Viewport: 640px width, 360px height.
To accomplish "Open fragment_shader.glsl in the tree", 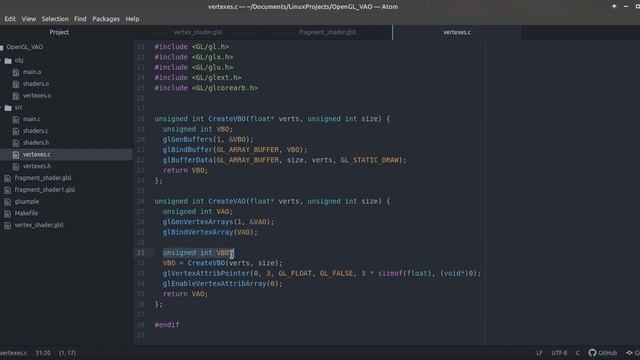I will 43,178.
